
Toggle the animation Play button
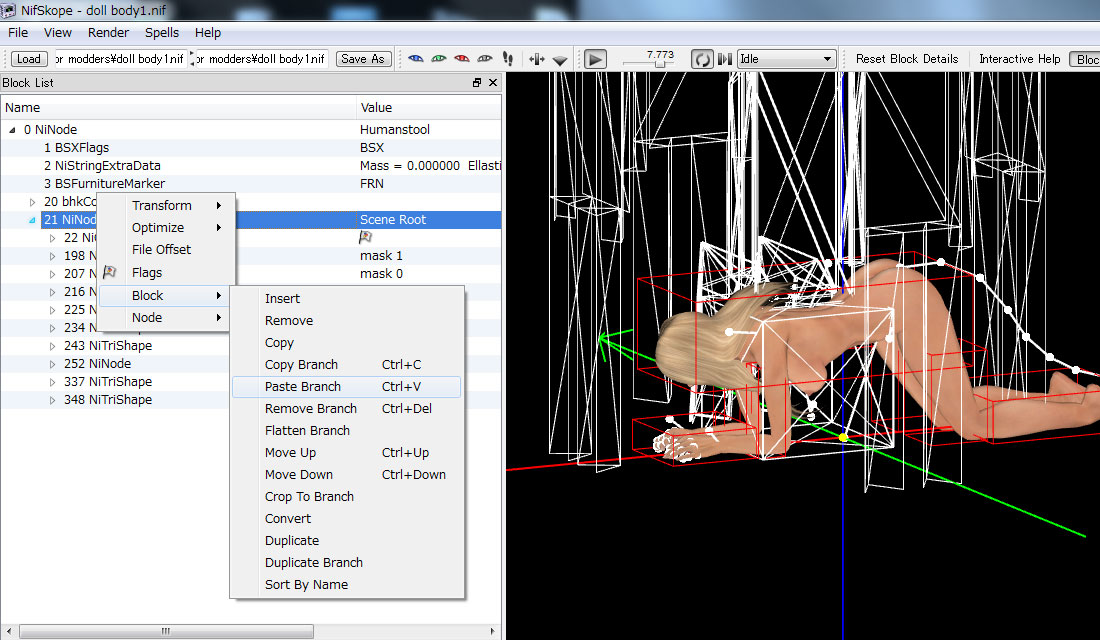click(x=596, y=59)
